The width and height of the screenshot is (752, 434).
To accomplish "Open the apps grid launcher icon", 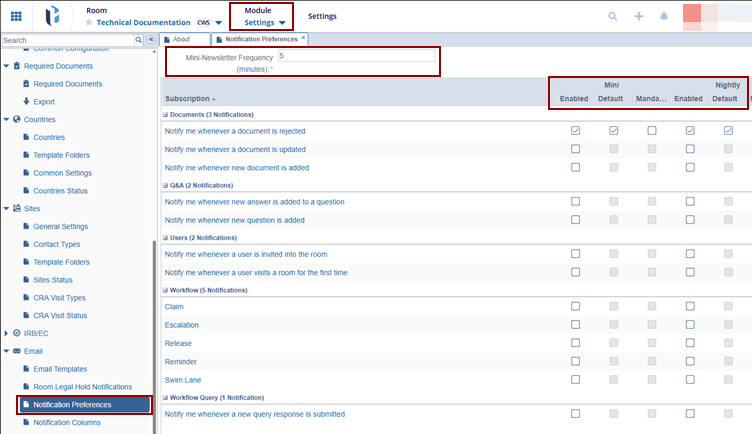I will [16, 16].
